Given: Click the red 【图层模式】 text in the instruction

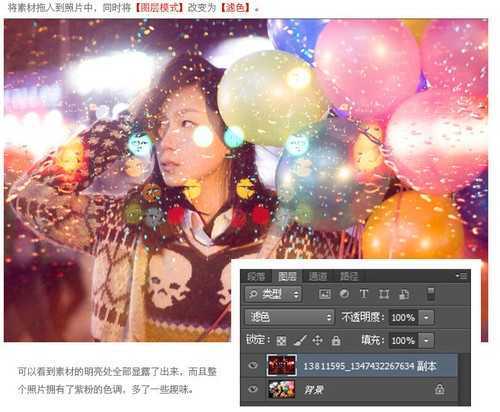Looking at the screenshot, I should coord(159,7).
